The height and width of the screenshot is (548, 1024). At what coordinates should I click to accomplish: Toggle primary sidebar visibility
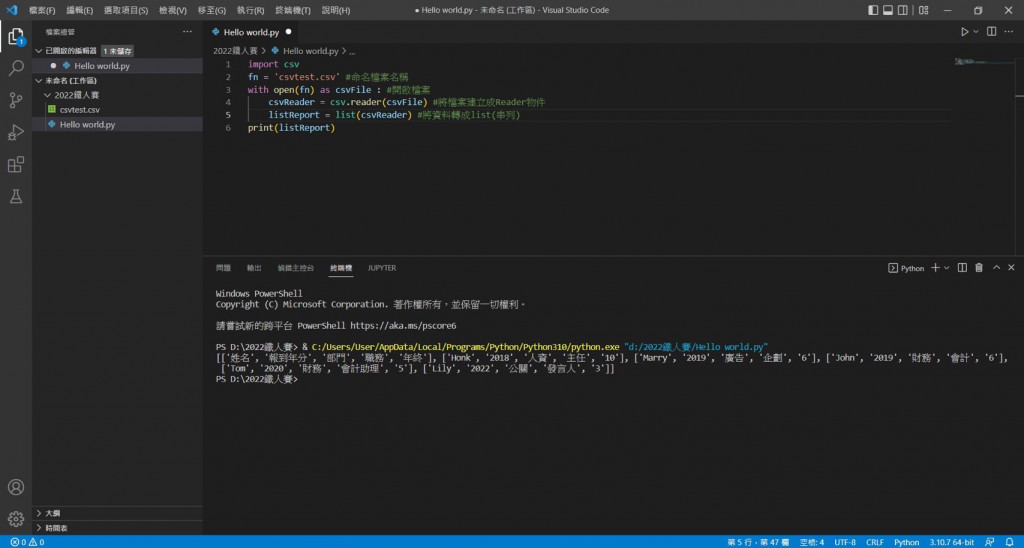coord(873,10)
